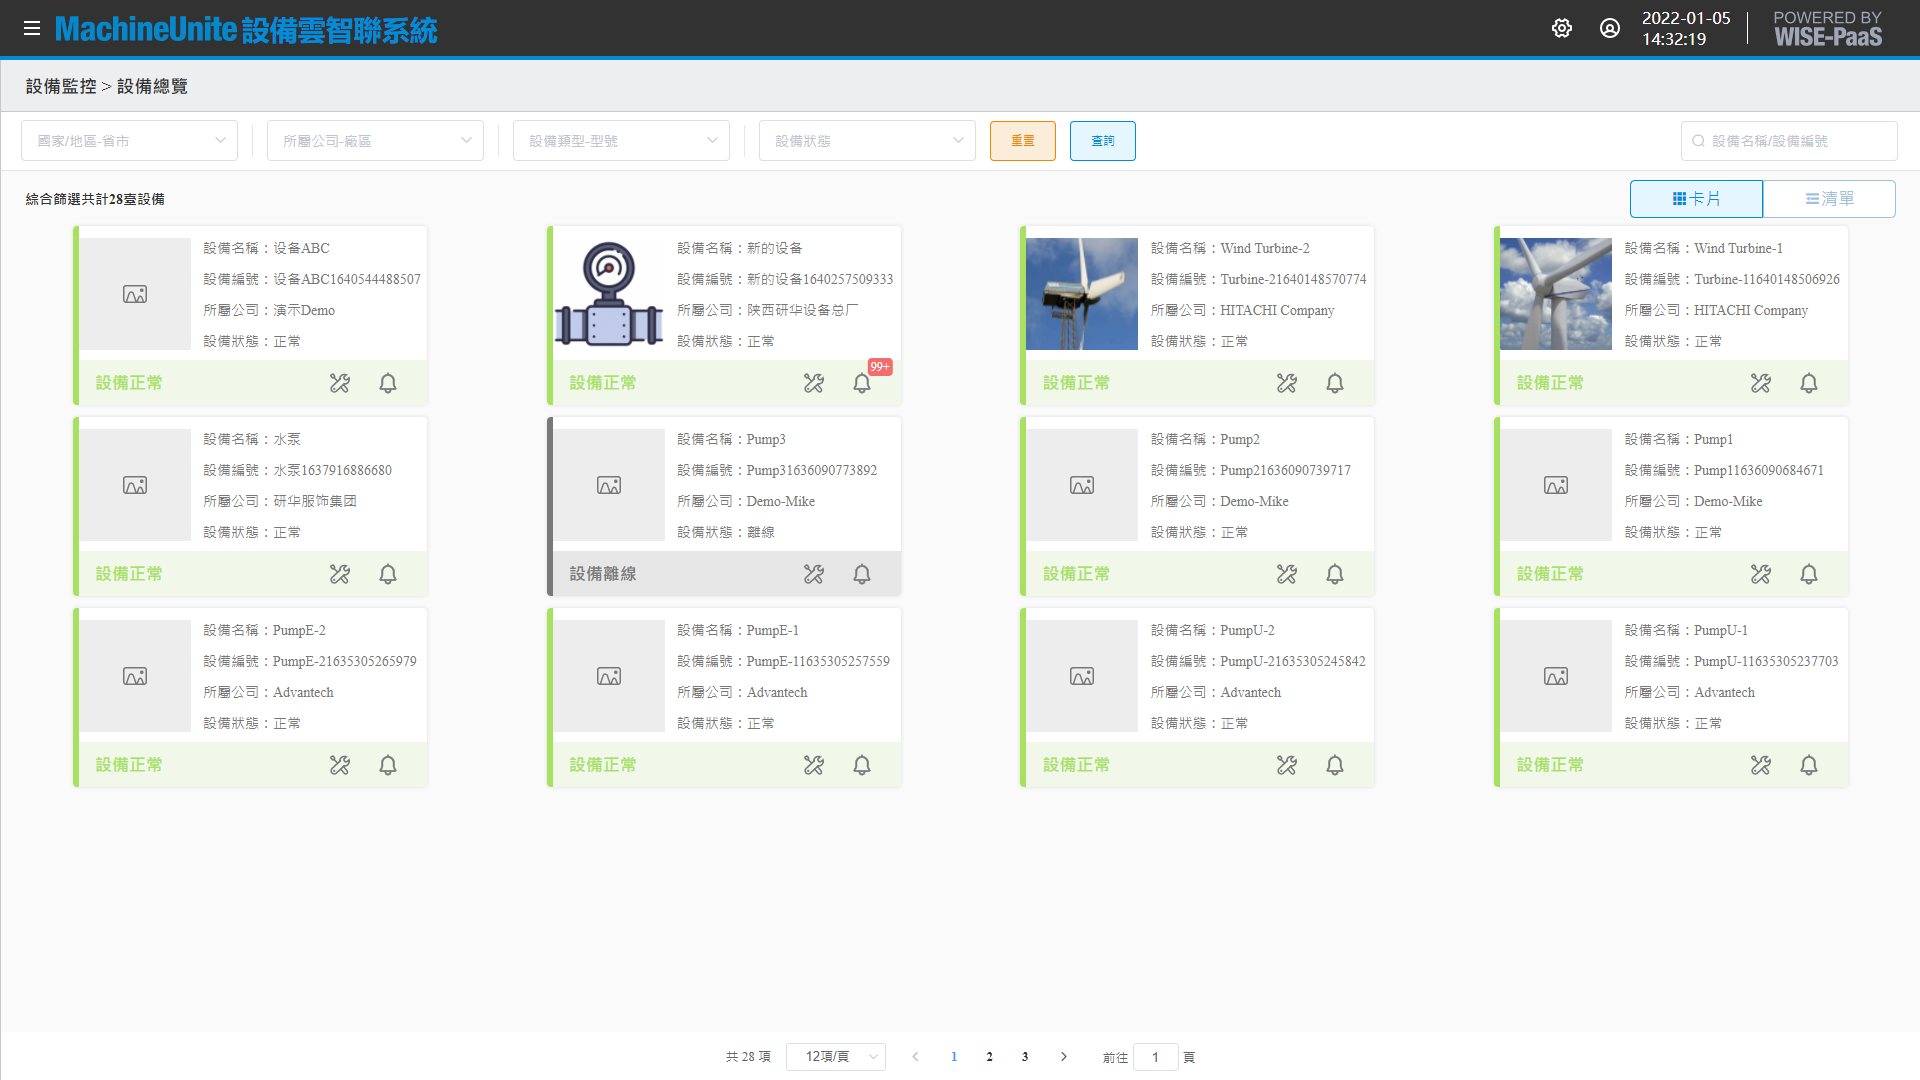This screenshot has height=1080, width=1920.
Task: Click maintenance tools icon on 设备ABC card
Action: 340,383
